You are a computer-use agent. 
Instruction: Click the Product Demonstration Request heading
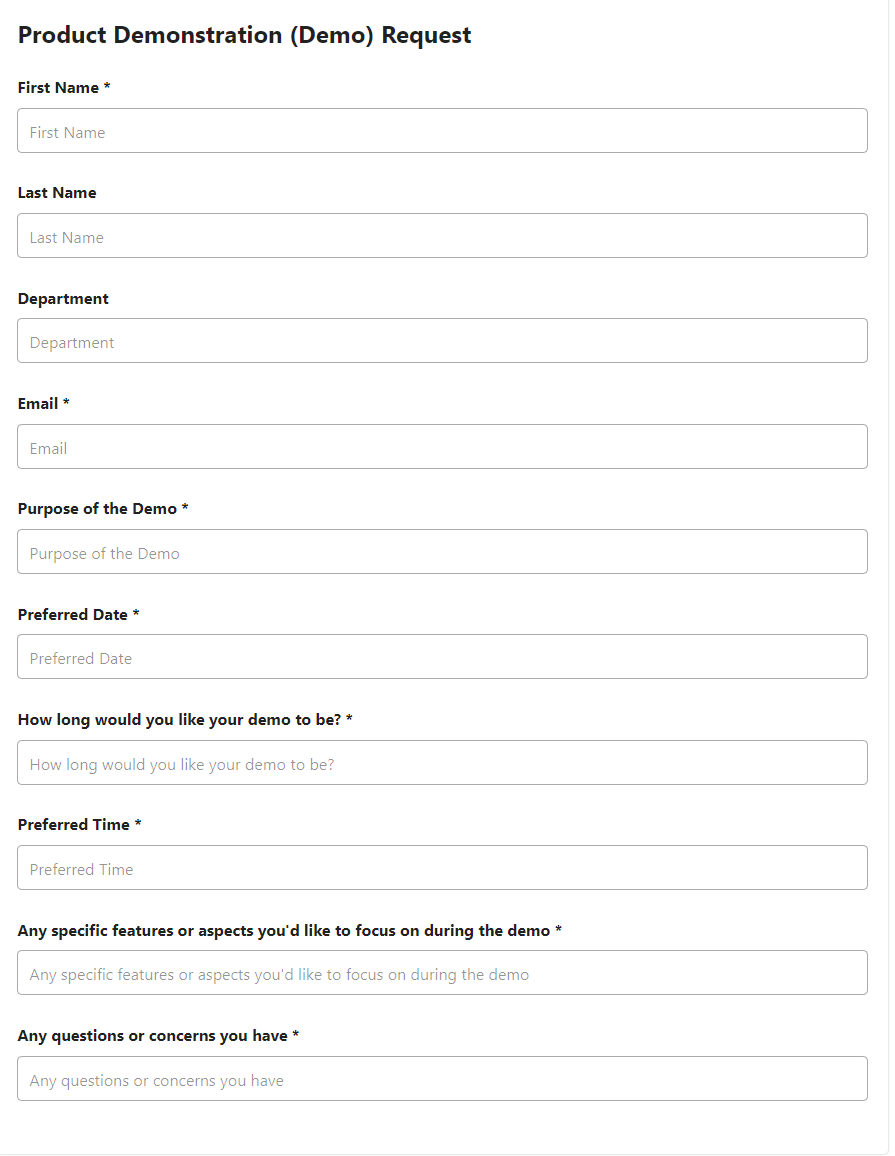(x=244, y=34)
